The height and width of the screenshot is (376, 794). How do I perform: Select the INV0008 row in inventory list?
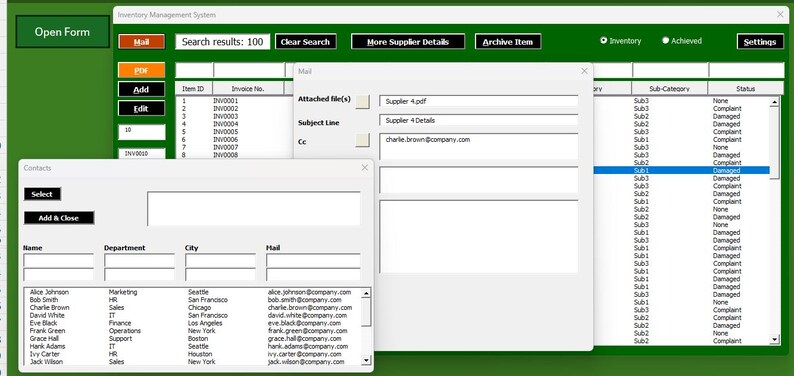click(234, 155)
